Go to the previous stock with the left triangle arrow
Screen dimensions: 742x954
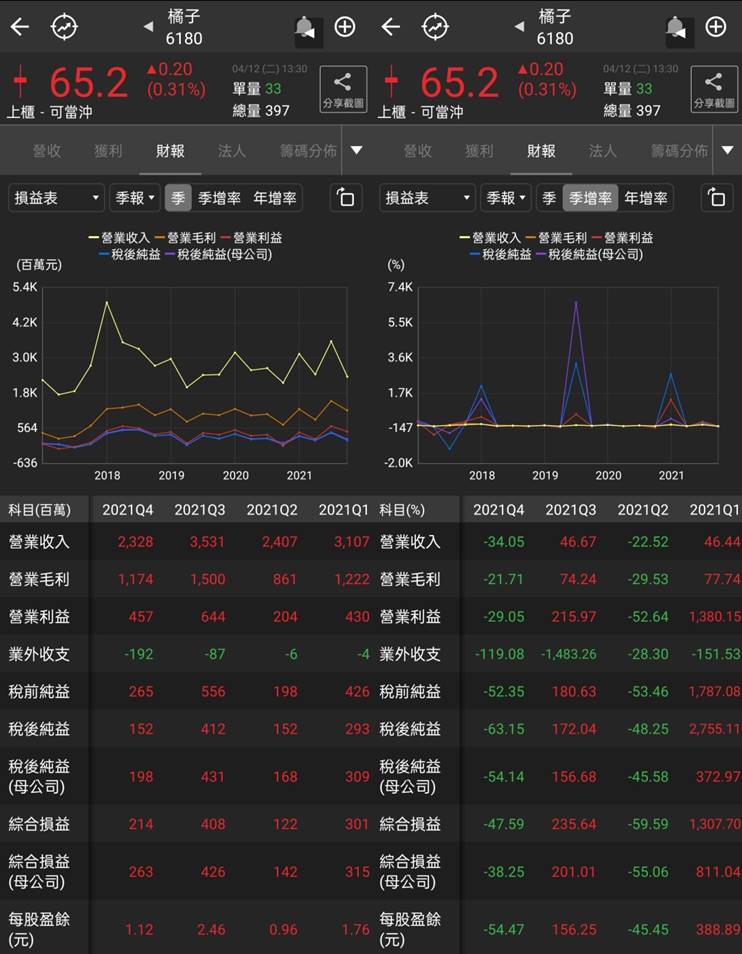point(148,27)
